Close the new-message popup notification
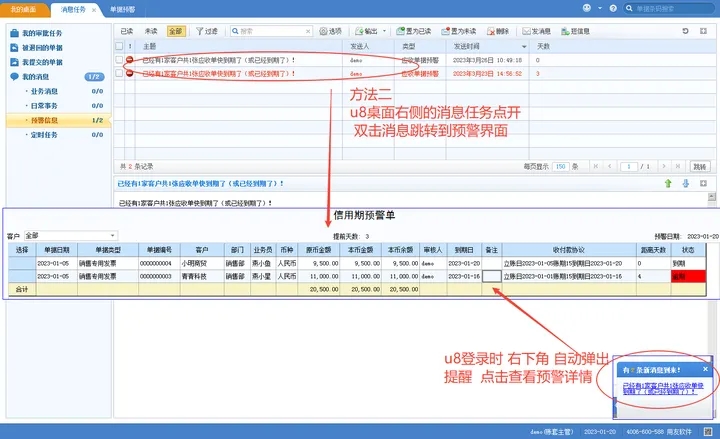Viewport: 720px width, 439px height. (706, 369)
